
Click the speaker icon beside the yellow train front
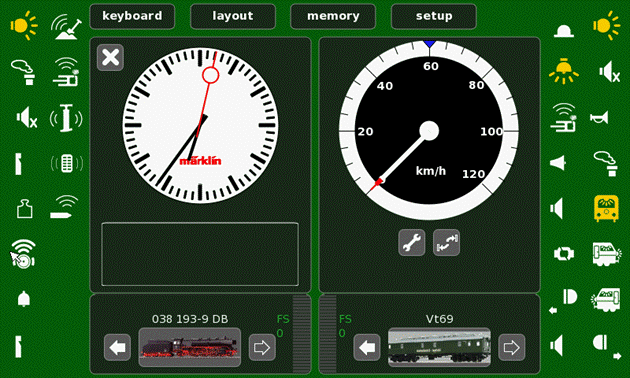(x=556, y=208)
